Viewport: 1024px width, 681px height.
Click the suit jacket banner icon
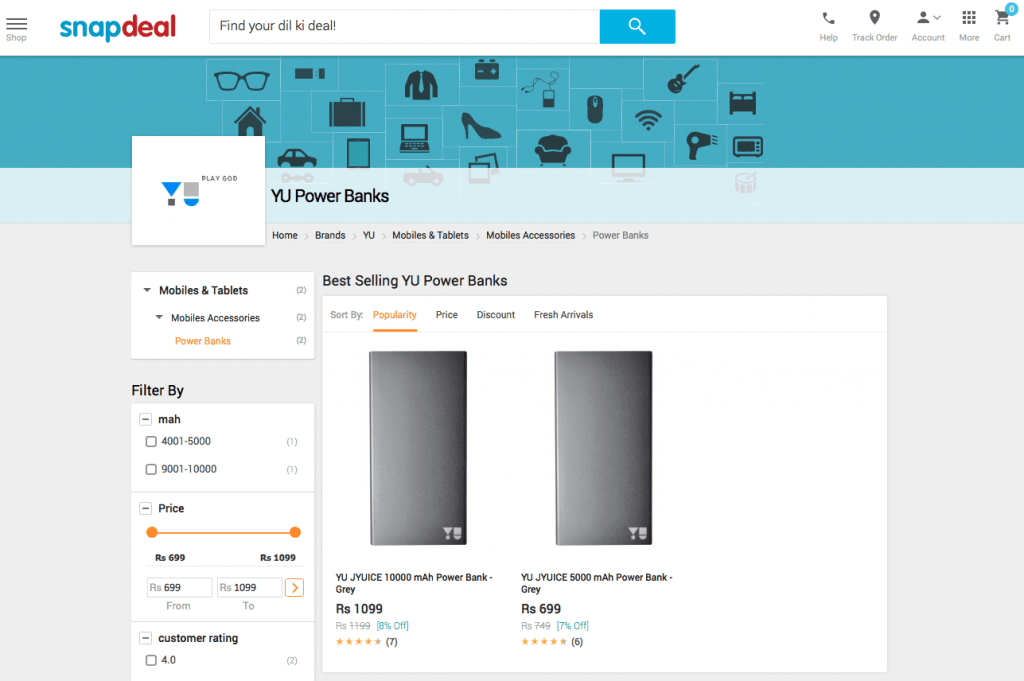click(x=421, y=84)
